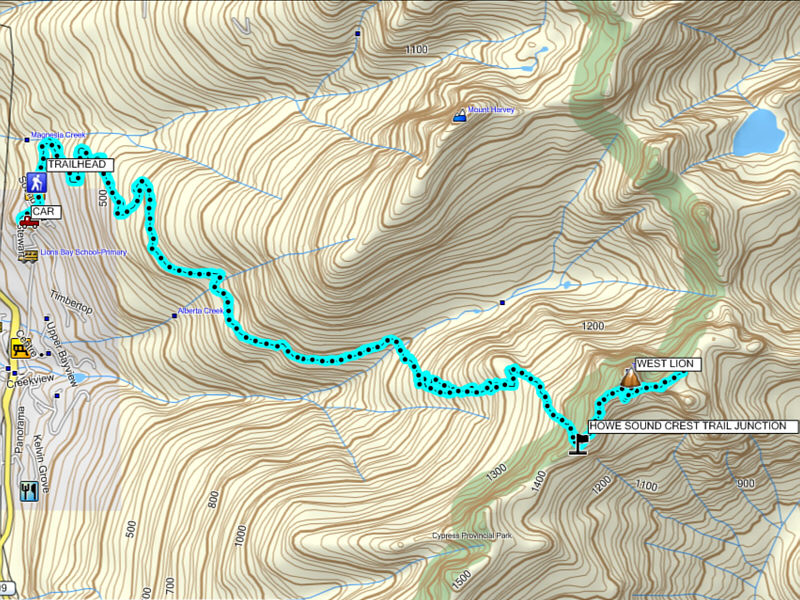This screenshot has width=800, height=600.
Task: Open the TRAILHEAD waypoint label
Action: click(x=80, y=165)
